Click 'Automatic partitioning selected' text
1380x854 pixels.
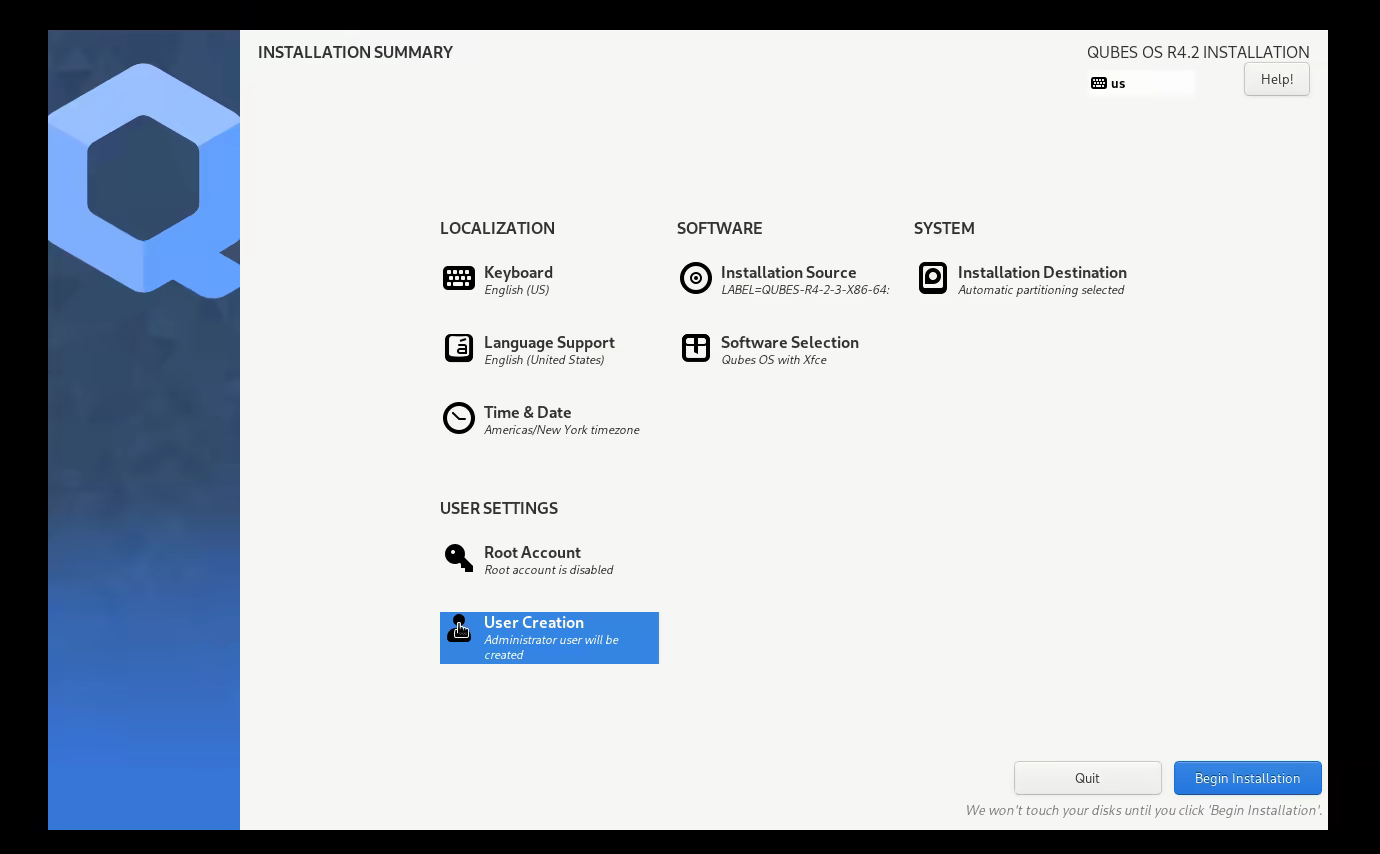click(x=1041, y=290)
